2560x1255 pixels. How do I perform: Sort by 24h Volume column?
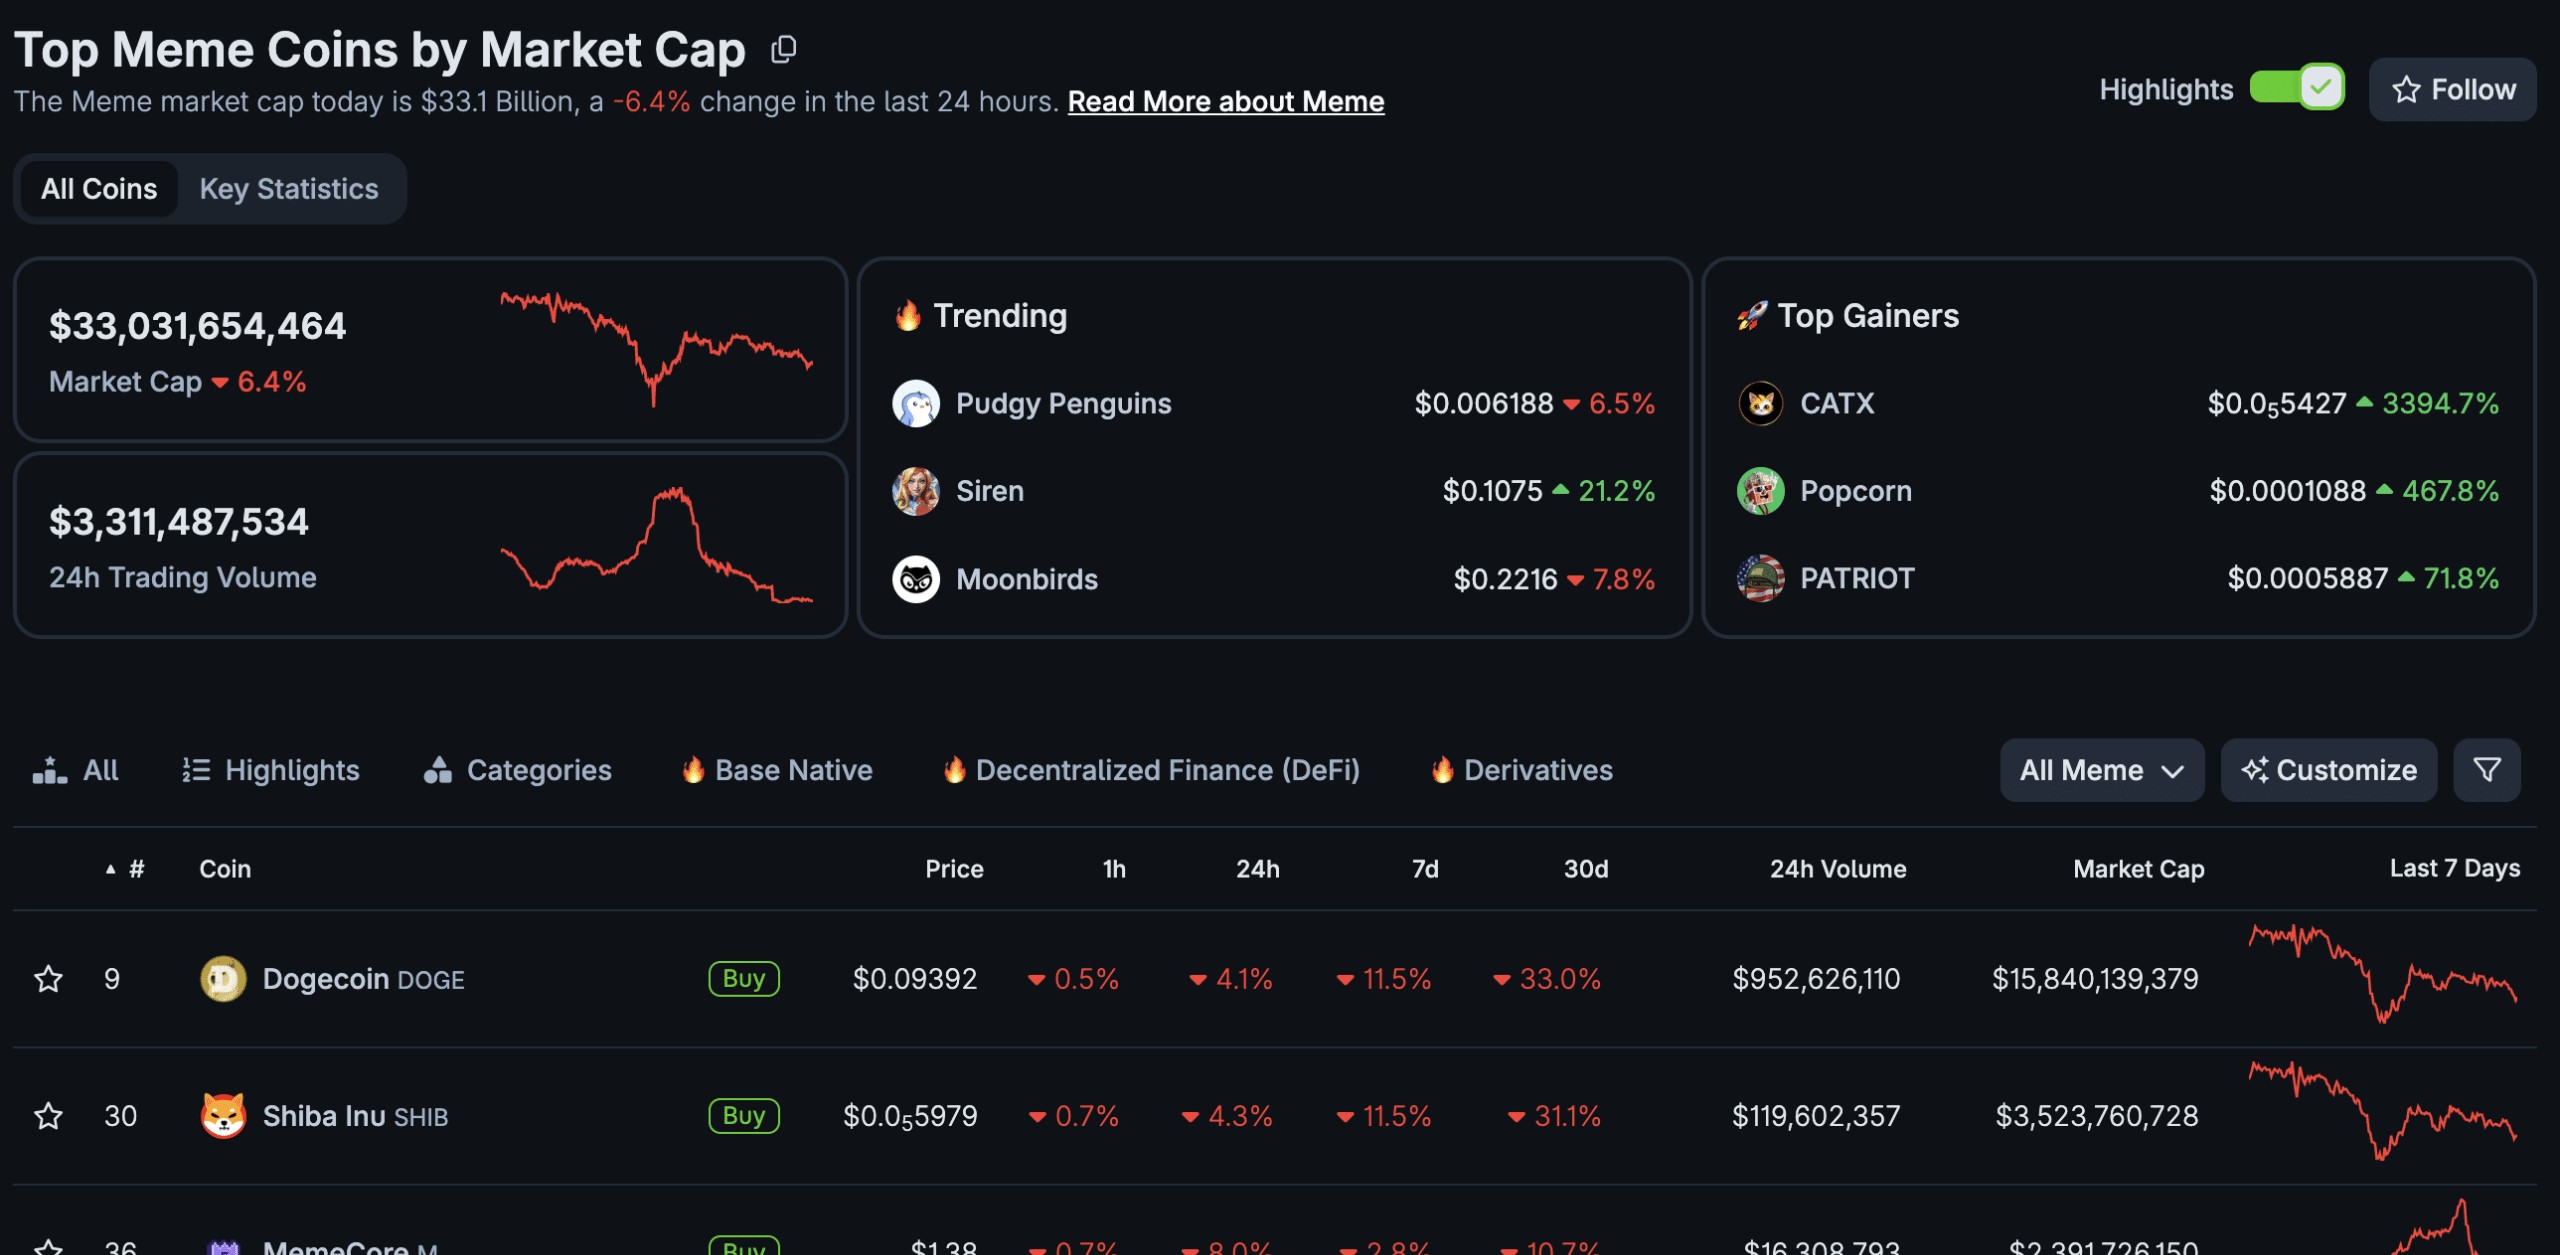[x=1838, y=869]
